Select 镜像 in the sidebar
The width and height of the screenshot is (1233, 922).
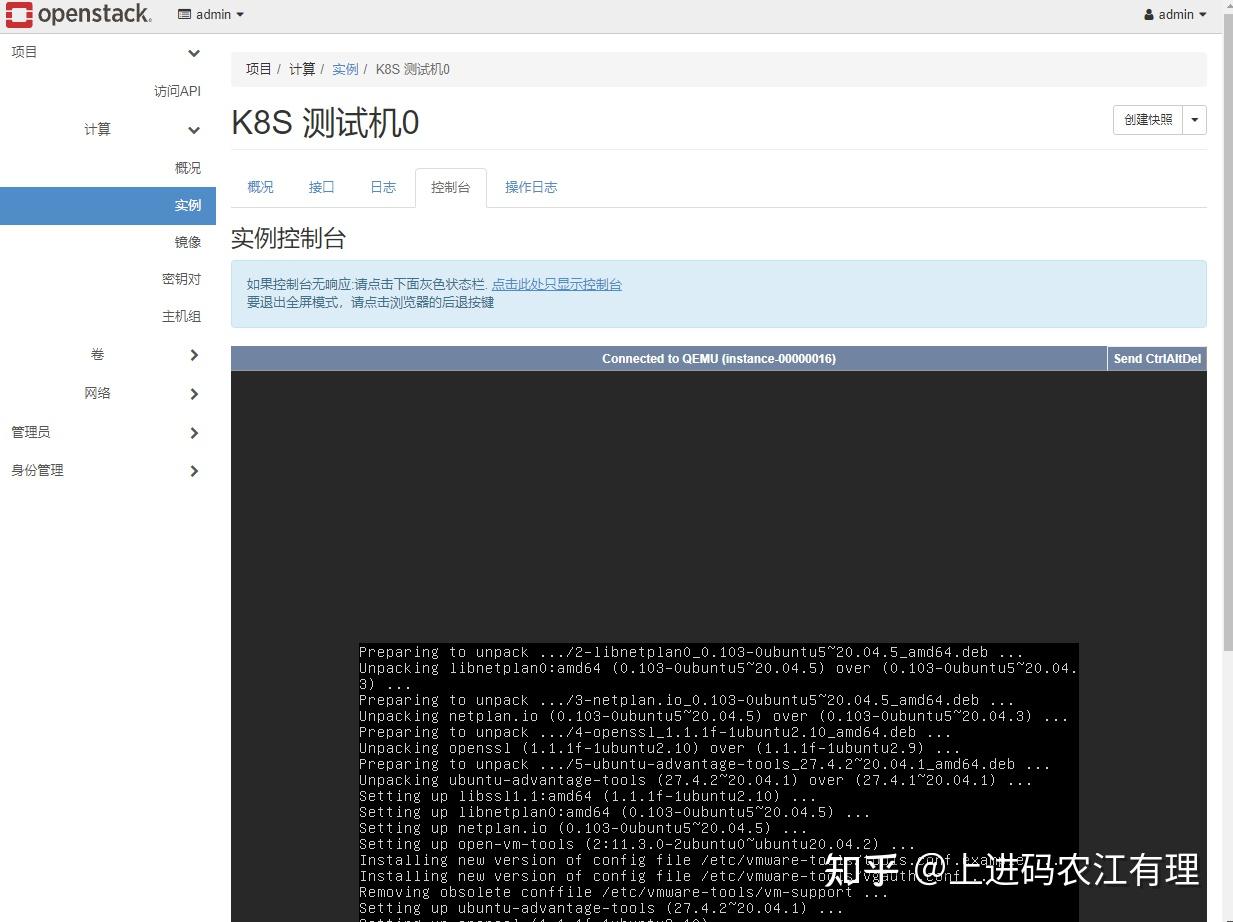(187, 241)
